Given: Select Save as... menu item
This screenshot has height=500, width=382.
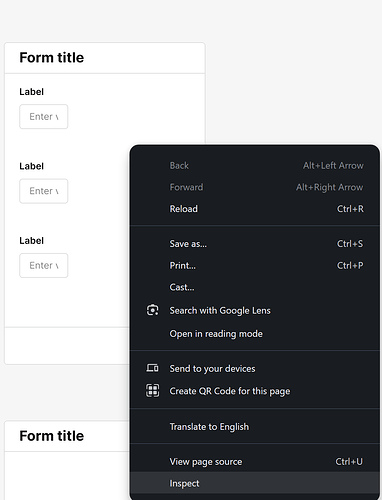Looking at the screenshot, I should (255, 244).
